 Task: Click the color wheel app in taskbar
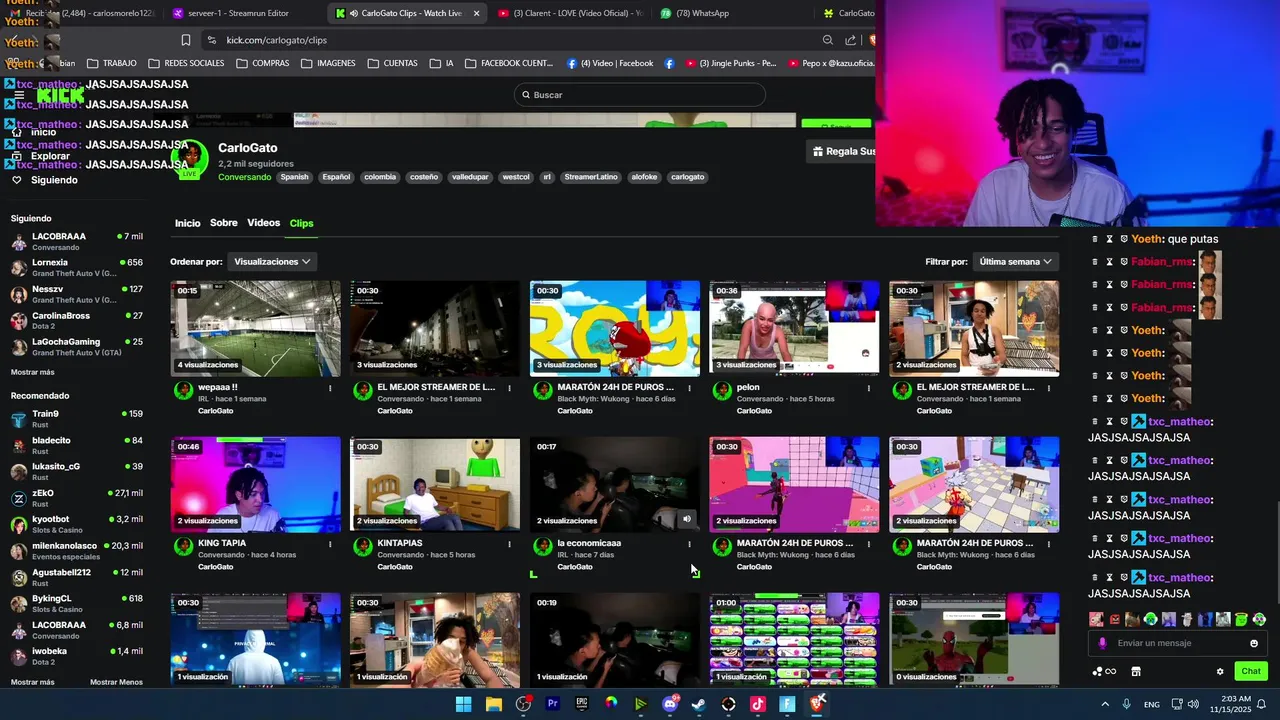point(611,704)
